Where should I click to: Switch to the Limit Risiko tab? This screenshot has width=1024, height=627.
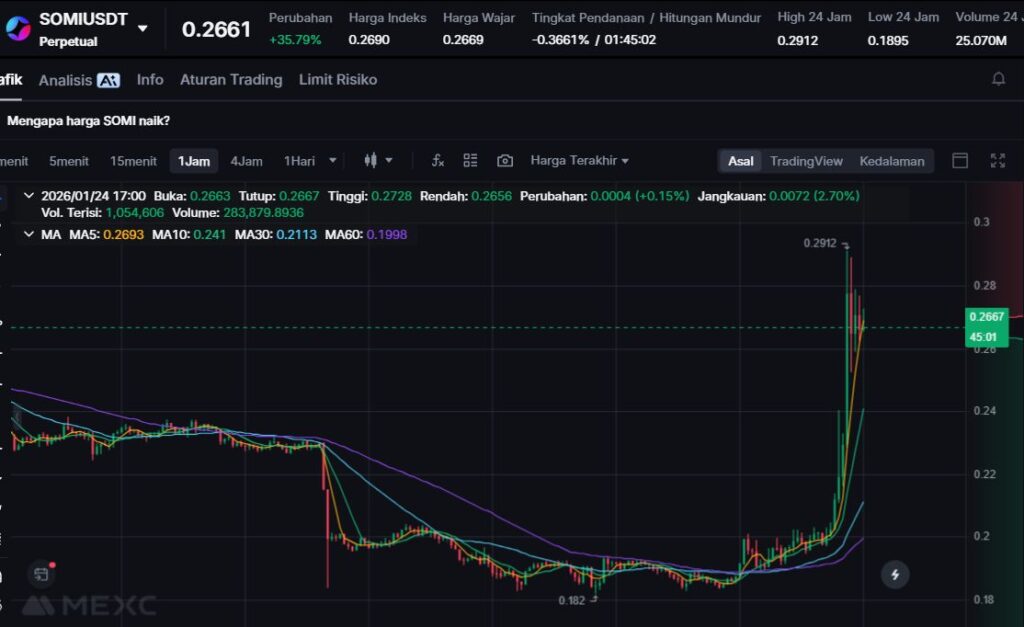(338, 80)
